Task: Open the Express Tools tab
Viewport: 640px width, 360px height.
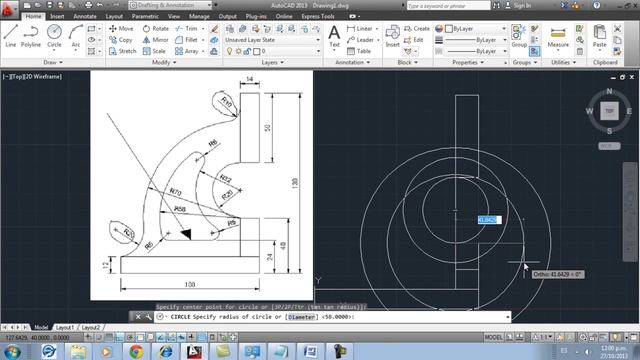Action: pos(318,16)
